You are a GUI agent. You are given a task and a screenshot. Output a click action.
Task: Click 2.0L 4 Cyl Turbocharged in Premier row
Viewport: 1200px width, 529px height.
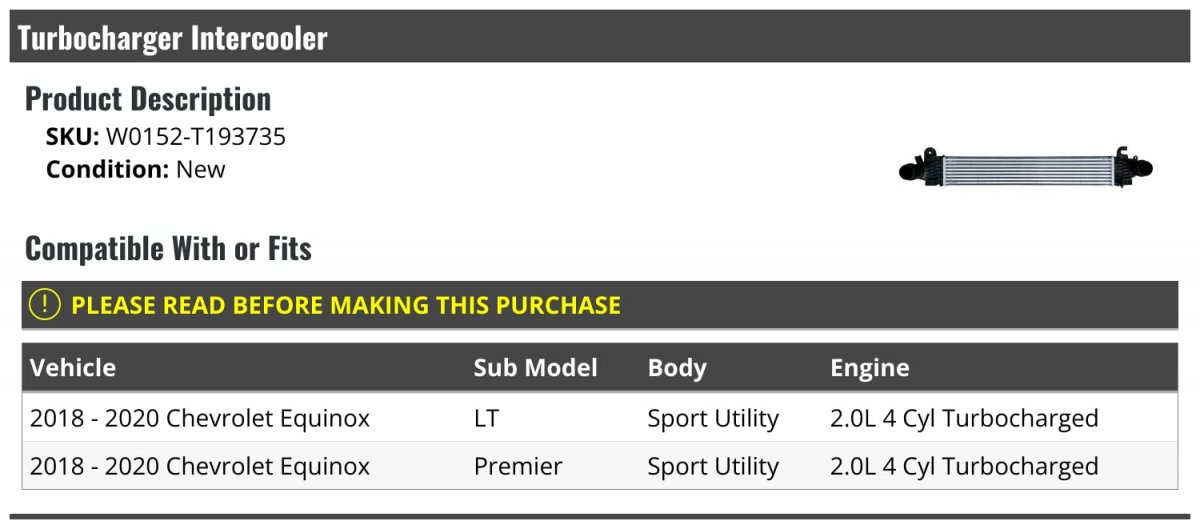pyautogui.click(x=964, y=466)
